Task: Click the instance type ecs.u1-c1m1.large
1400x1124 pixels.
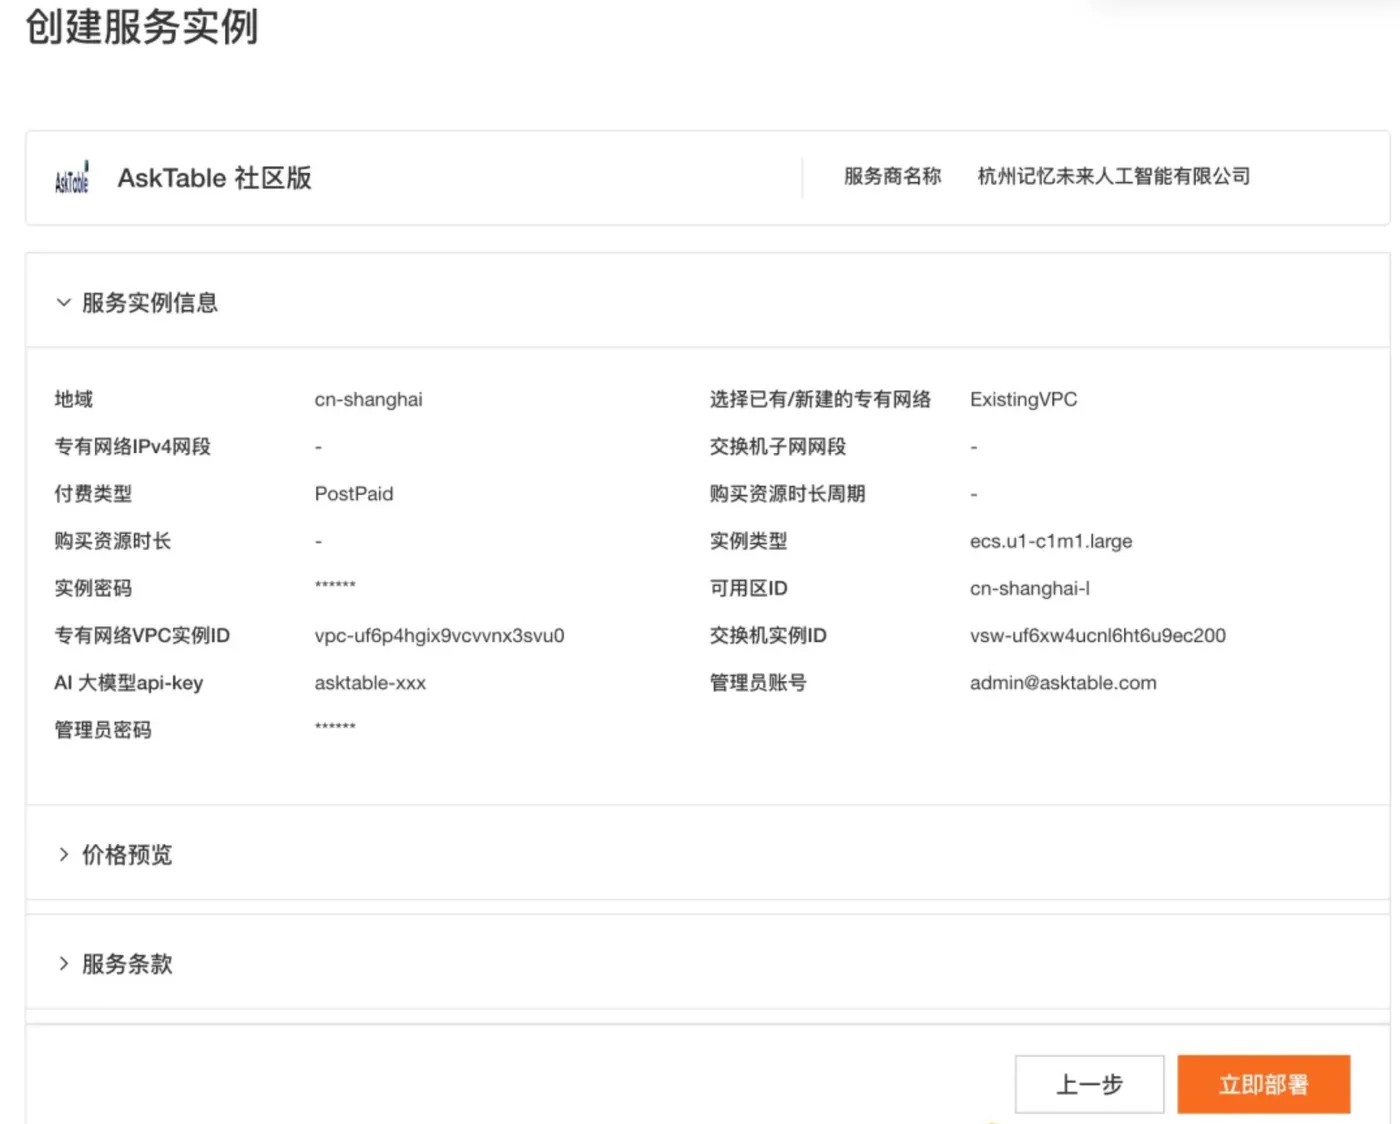Action: click(x=1051, y=541)
